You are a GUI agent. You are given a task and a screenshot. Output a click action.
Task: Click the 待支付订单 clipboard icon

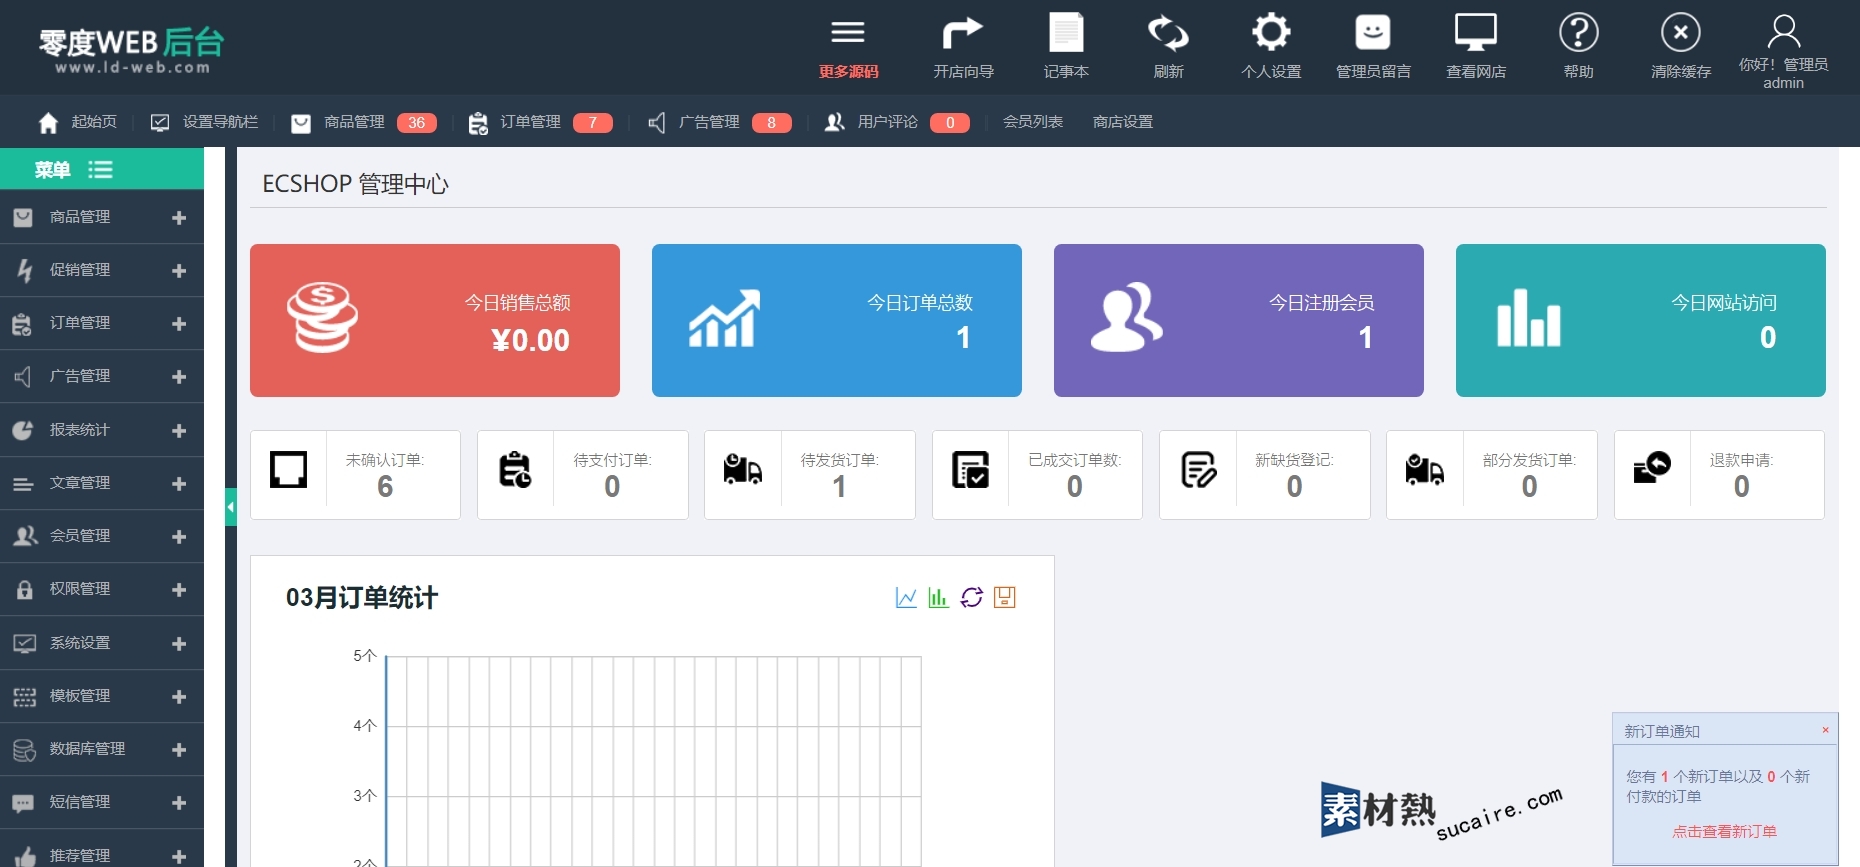coord(515,469)
